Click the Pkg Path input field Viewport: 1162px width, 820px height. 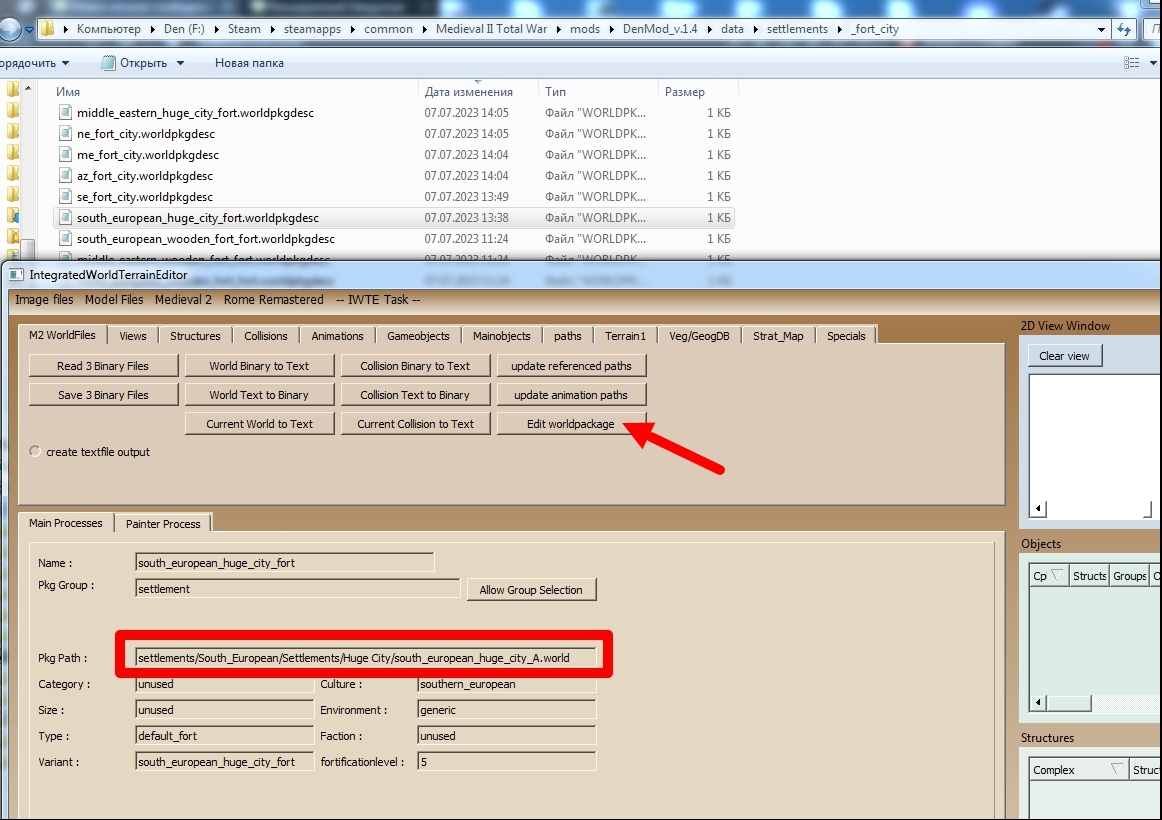coord(366,658)
